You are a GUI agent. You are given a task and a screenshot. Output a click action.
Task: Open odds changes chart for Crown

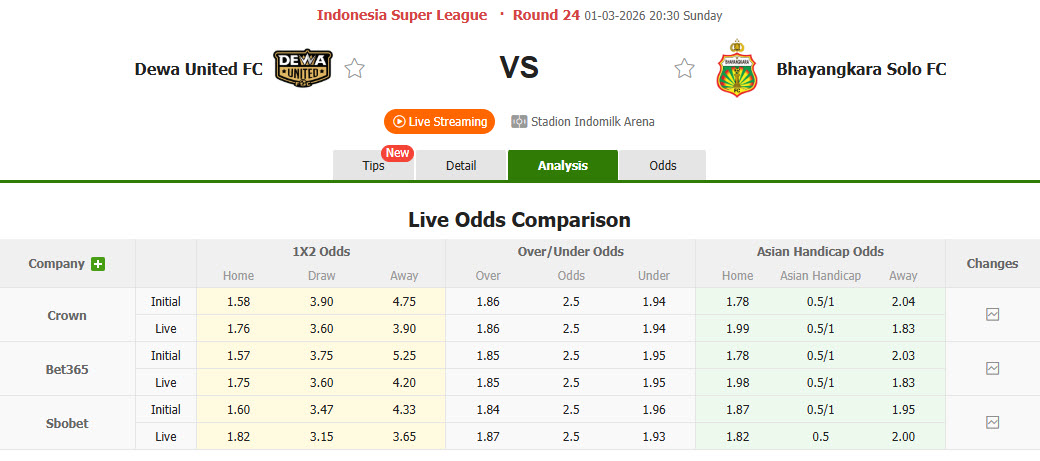[x=992, y=314]
